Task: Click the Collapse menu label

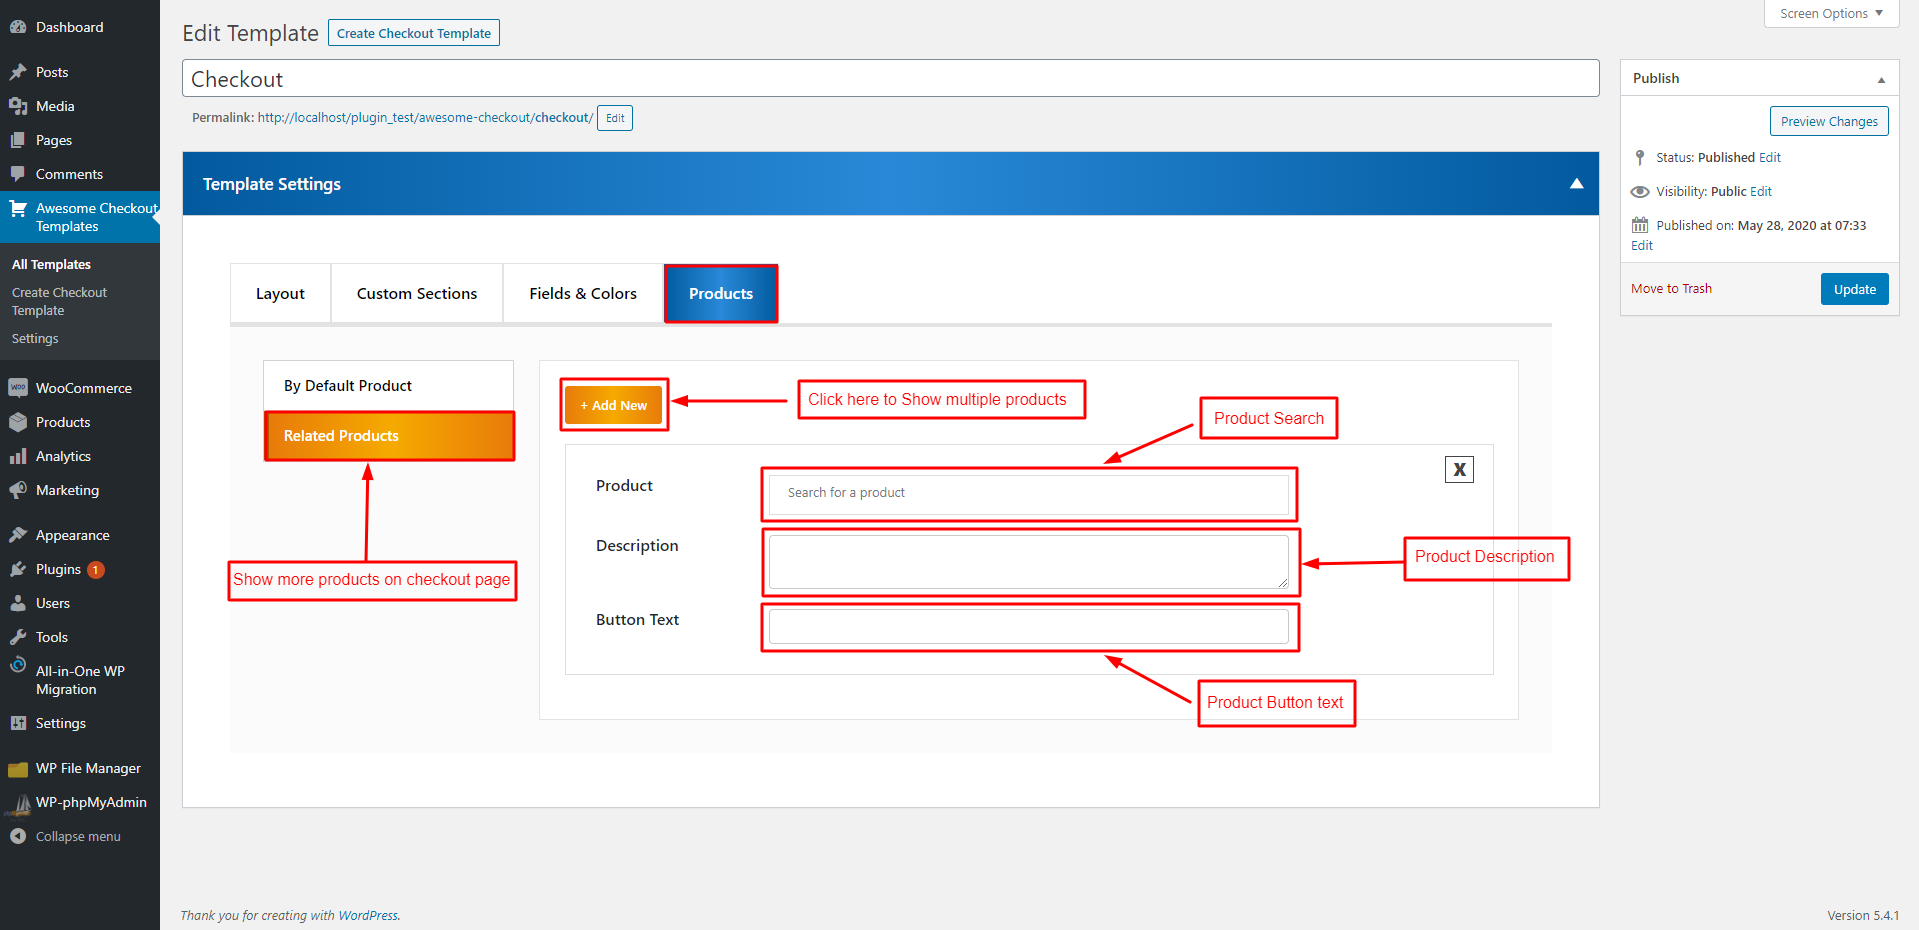Action: (x=78, y=836)
